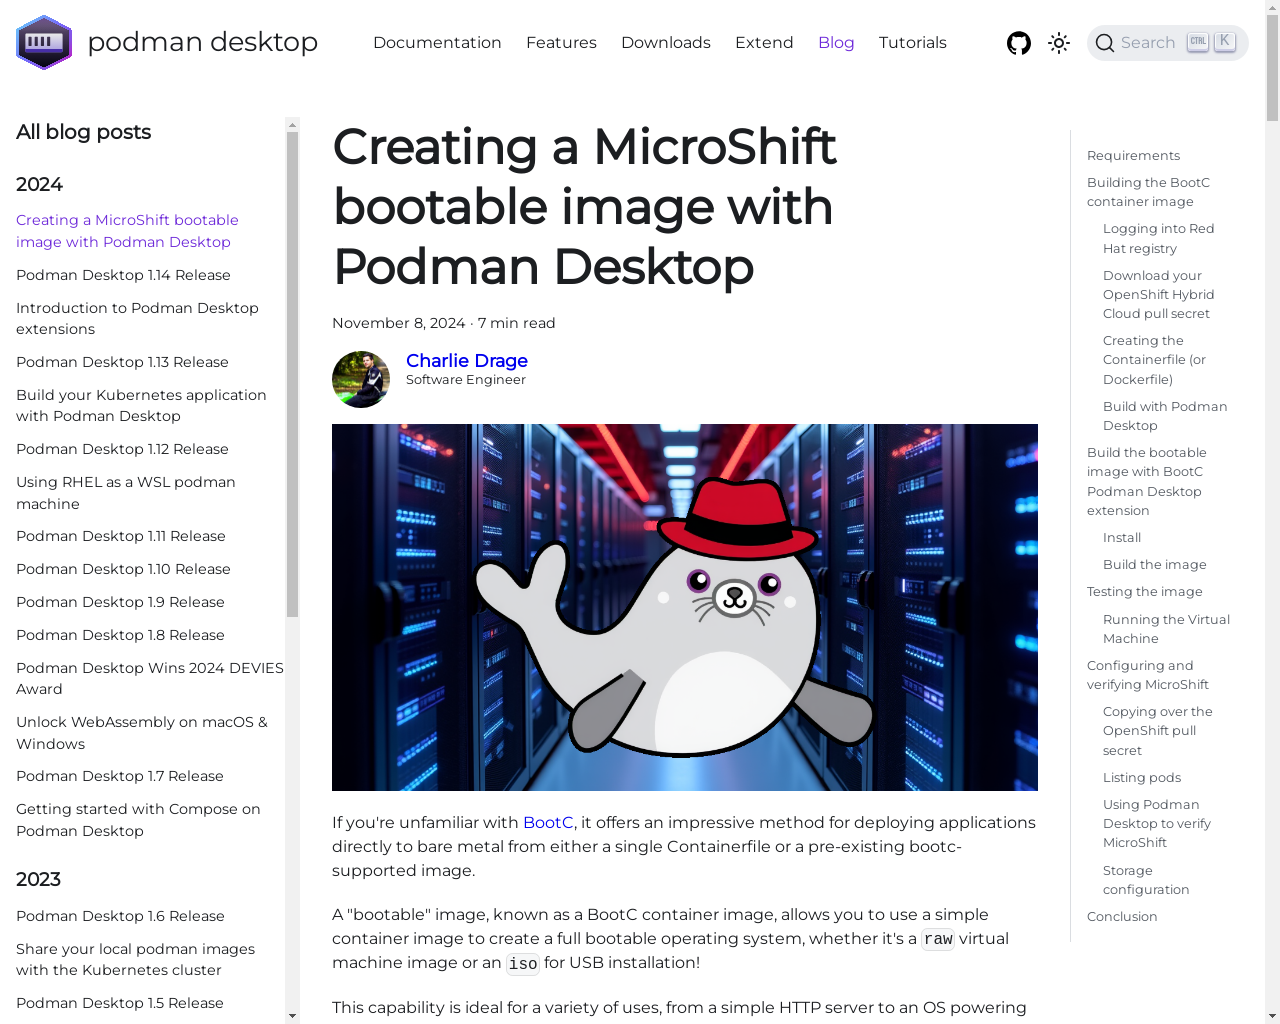The width and height of the screenshot is (1280, 1024).
Task: Go to the Downloads page
Action: 666,43
